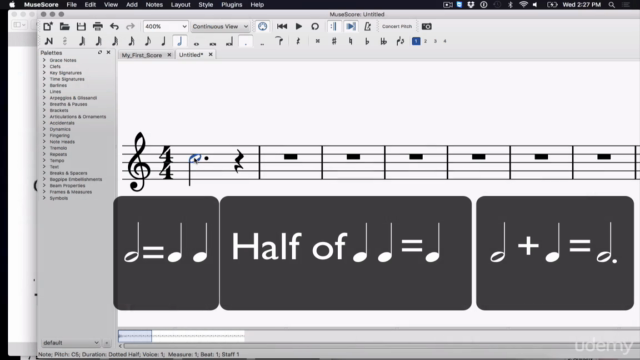
Task: Select eighth note duration
Action: coord(147,41)
